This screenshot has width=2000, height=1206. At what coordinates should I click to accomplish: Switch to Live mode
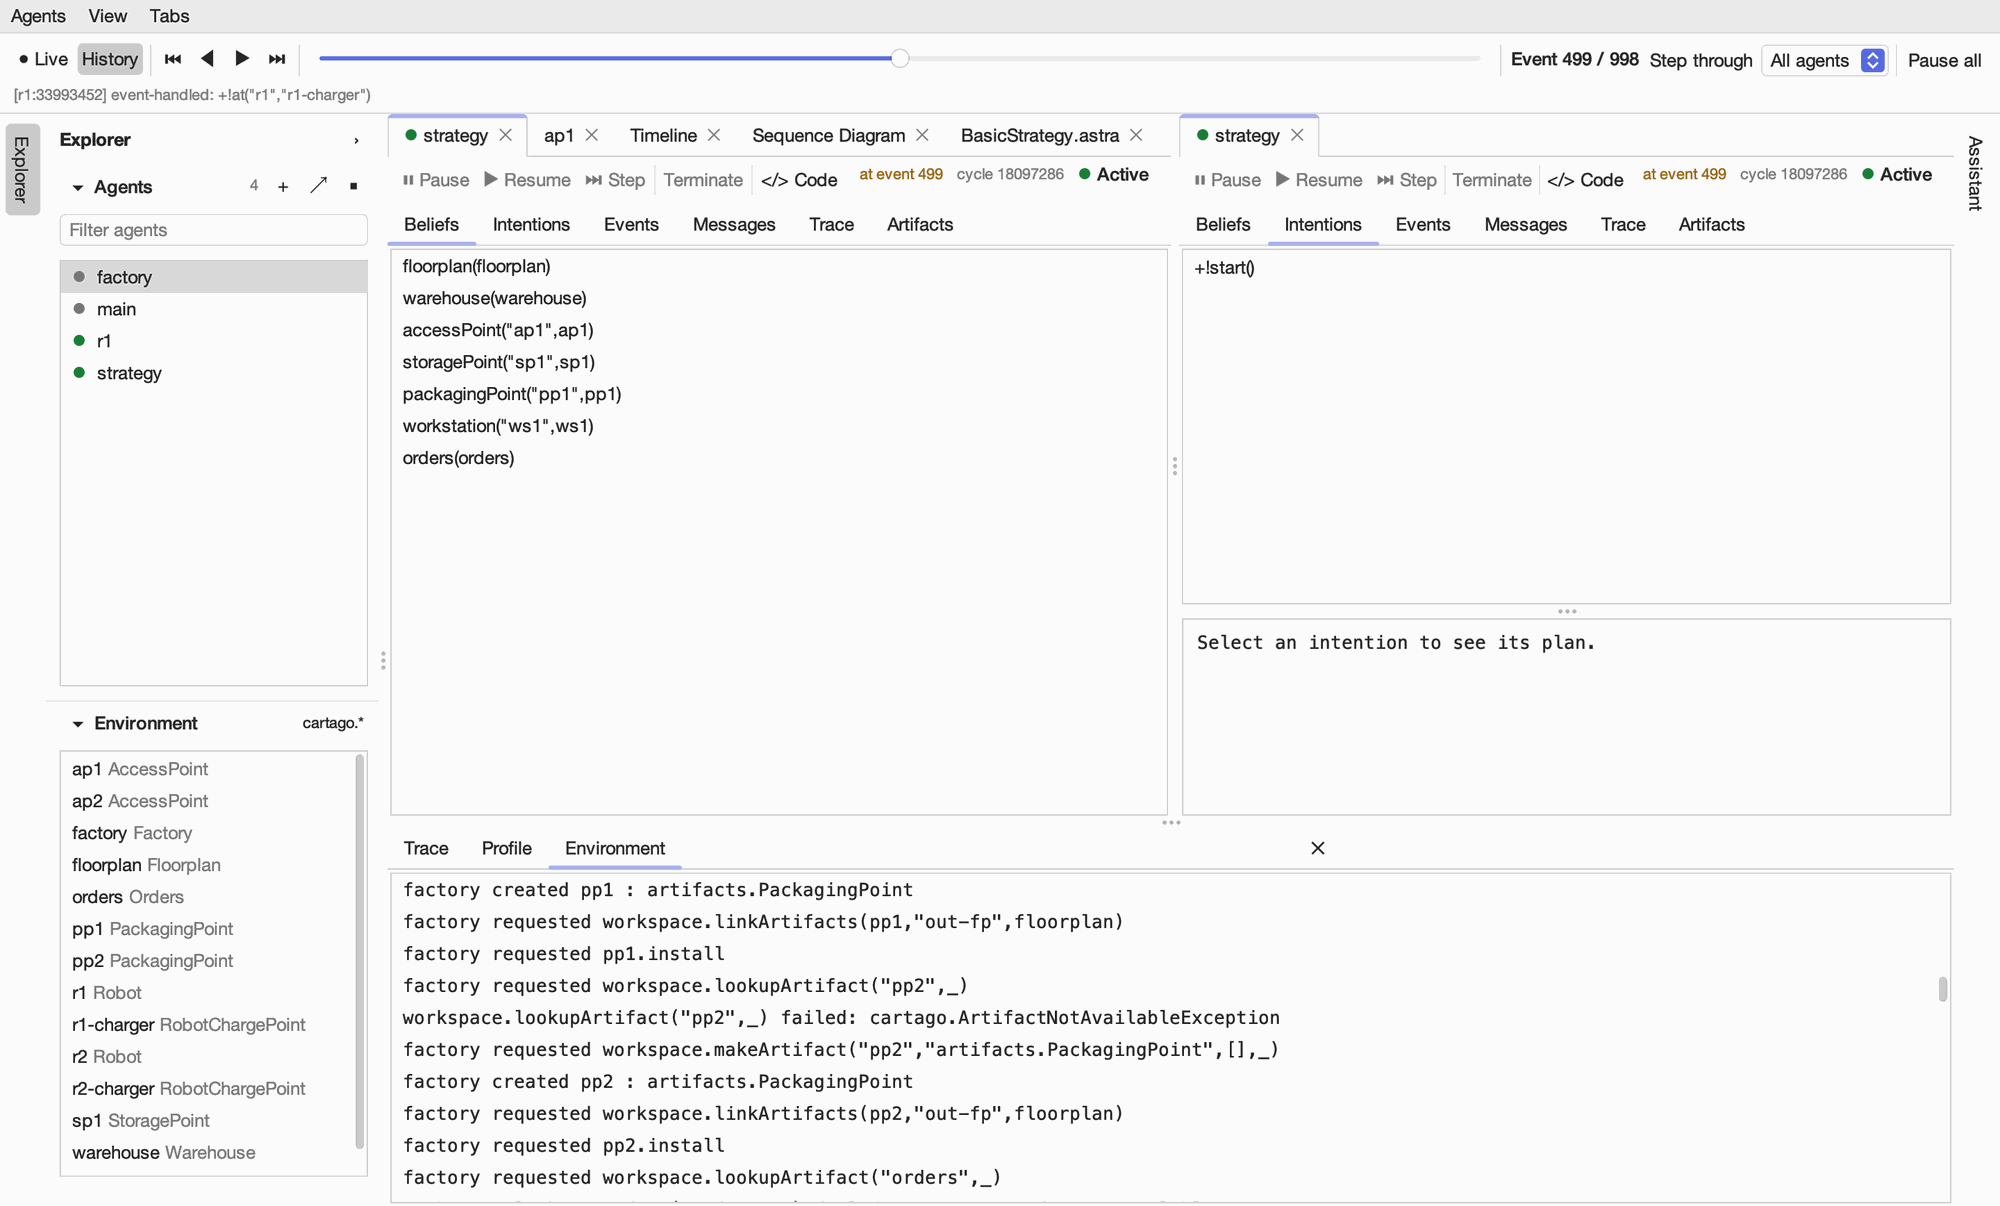pos(43,59)
